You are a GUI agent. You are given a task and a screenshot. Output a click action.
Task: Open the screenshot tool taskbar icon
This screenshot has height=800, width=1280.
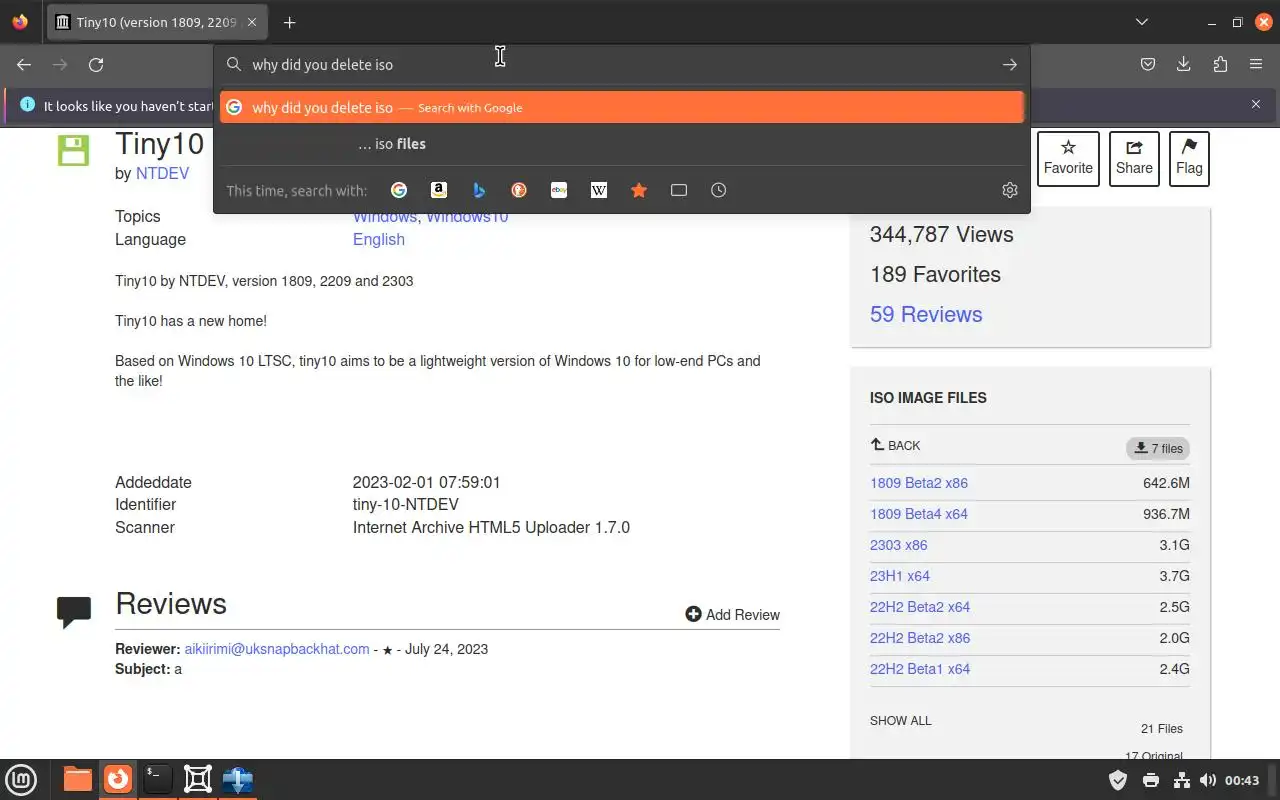pyautogui.click(x=198, y=779)
